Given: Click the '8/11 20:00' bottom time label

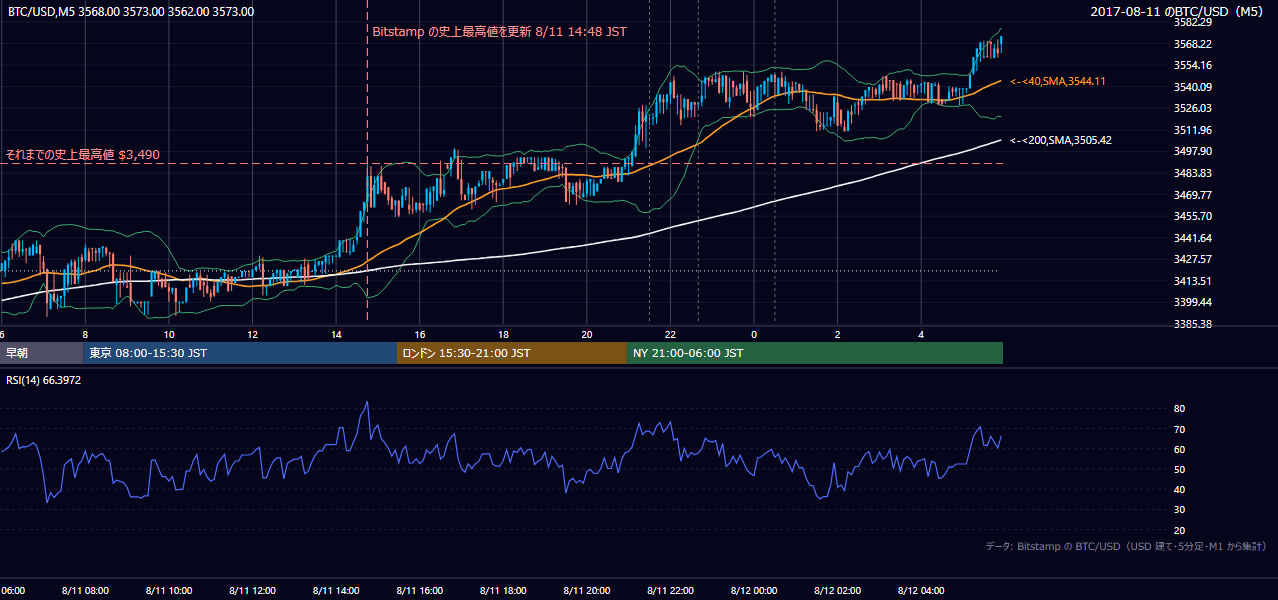Looking at the screenshot, I should point(586,591).
